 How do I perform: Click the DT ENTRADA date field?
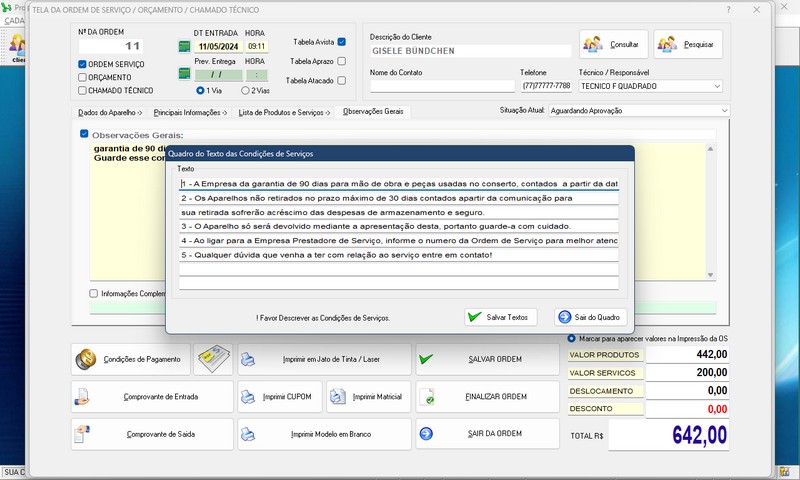218,47
